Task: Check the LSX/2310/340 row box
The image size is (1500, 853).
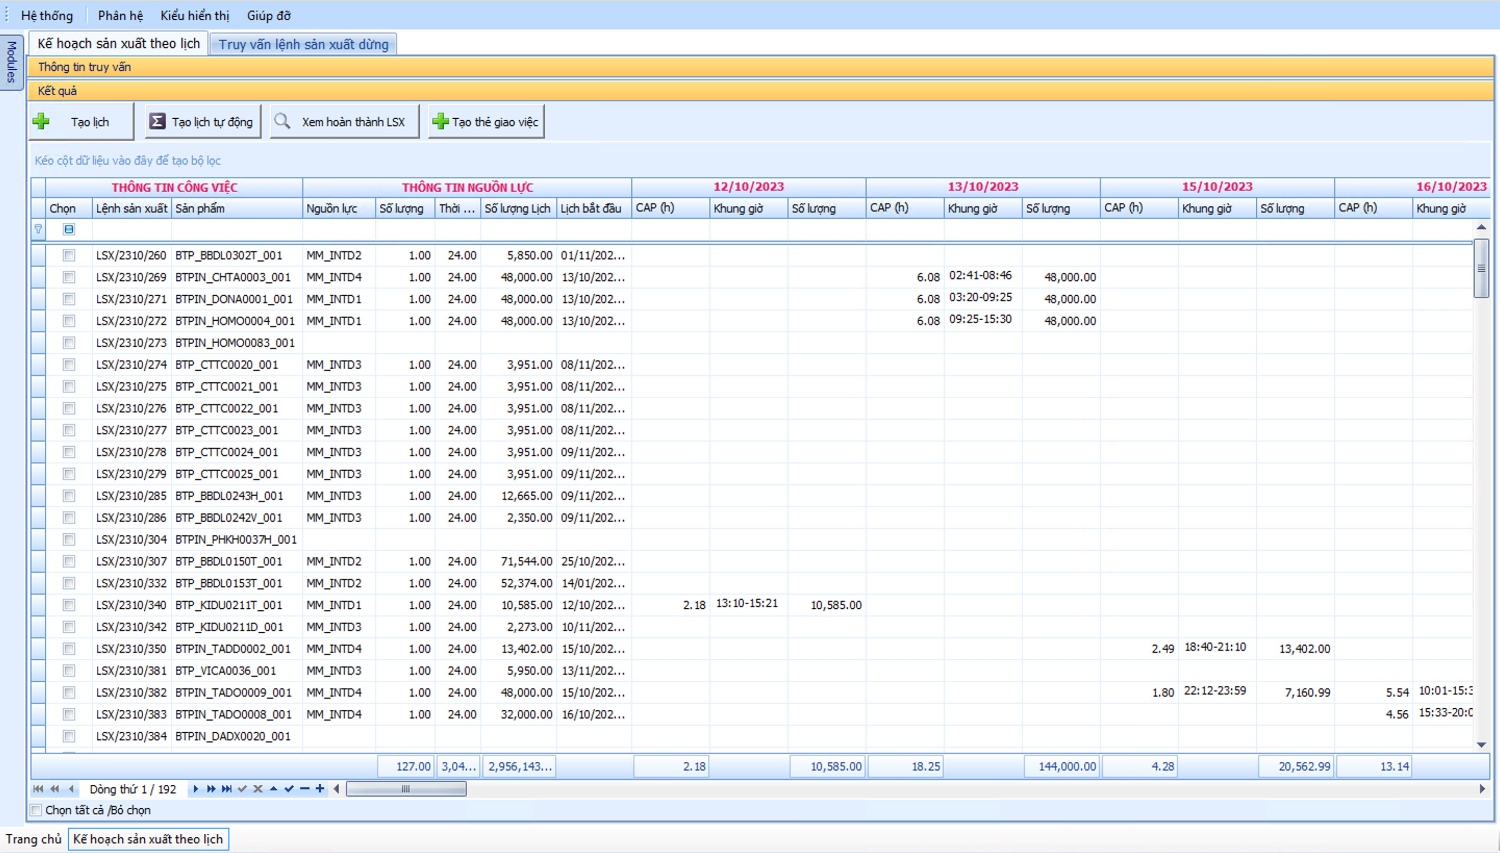Action: tap(69, 605)
